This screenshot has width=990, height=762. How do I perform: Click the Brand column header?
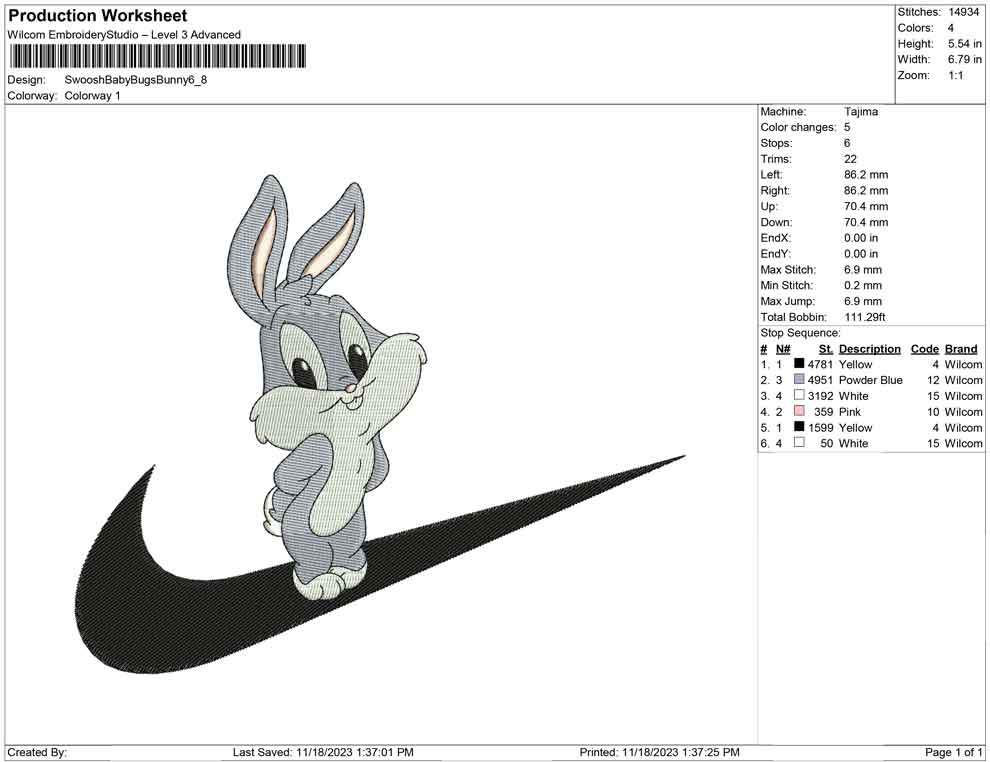point(961,348)
